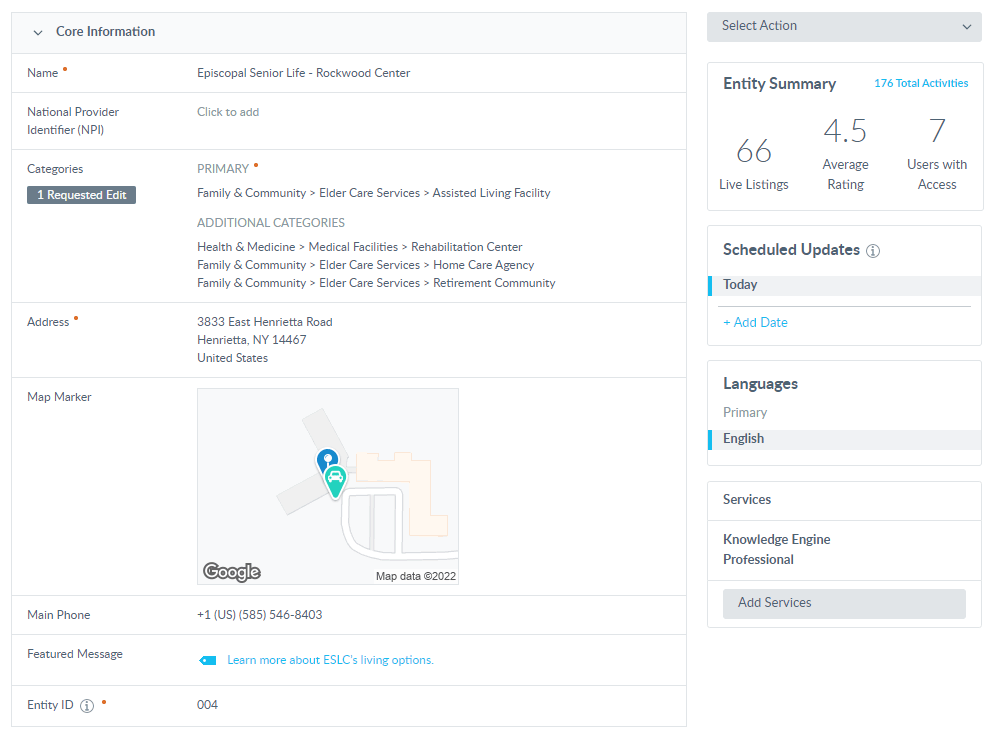Click the main phone number (585) 546-8403
Viewport: 996px width, 738px height.
(x=260, y=615)
